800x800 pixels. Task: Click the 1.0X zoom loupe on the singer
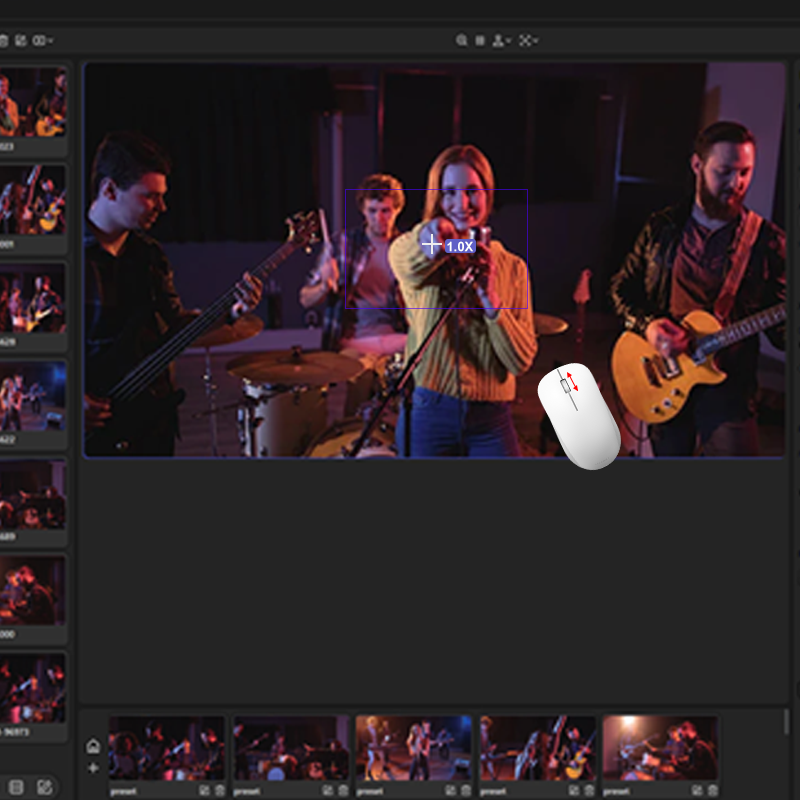447,245
